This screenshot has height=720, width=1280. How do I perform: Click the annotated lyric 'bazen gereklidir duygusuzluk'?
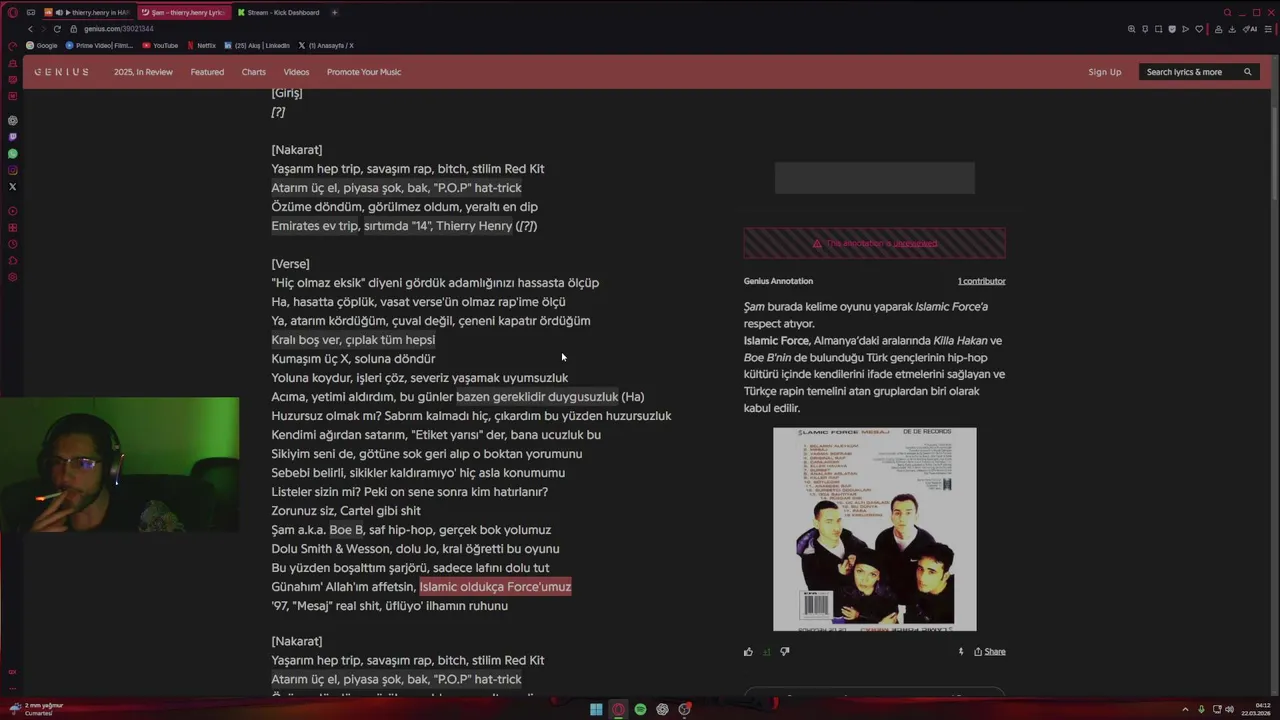click(537, 397)
